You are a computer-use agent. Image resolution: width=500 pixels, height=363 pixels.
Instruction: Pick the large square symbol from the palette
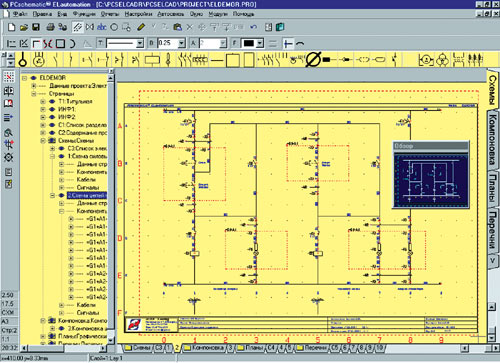click(233, 61)
